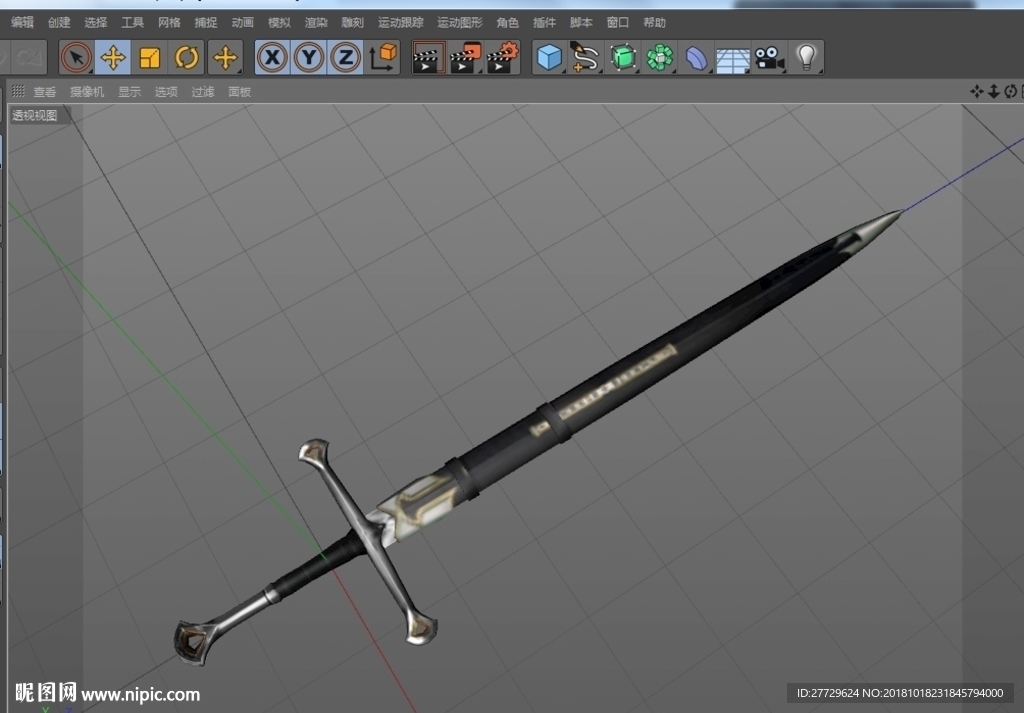The width and height of the screenshot is (1024, 713).
Task: Open the 面板 viewport menu
Action: click(x=240, y=92)
